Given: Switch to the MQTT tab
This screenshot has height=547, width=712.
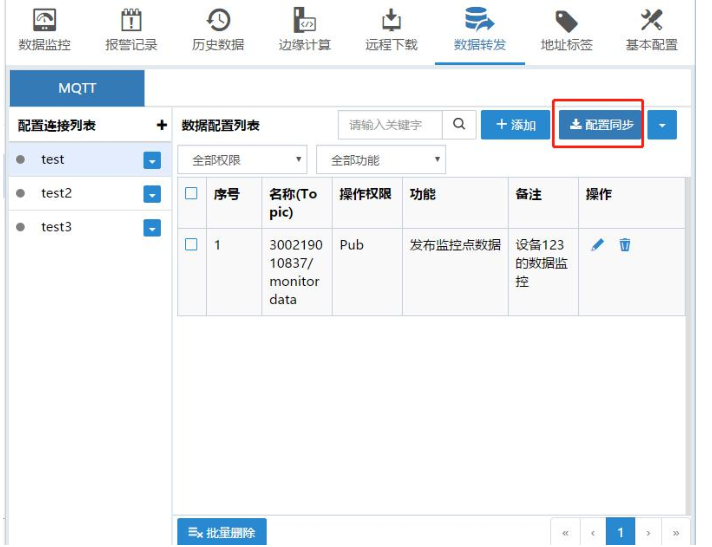Looking at the screenshot, I should pyautogui.click(x=77, y=88).
